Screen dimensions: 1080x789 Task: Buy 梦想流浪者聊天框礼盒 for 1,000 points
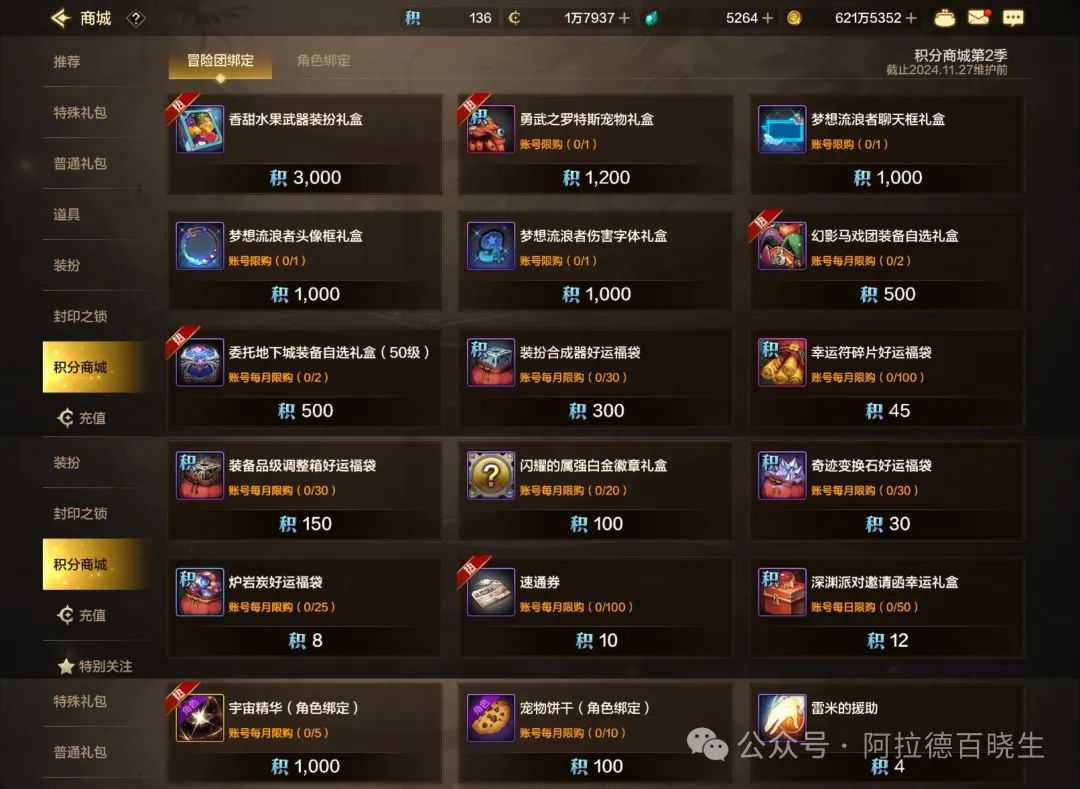(x=887, y=178)
